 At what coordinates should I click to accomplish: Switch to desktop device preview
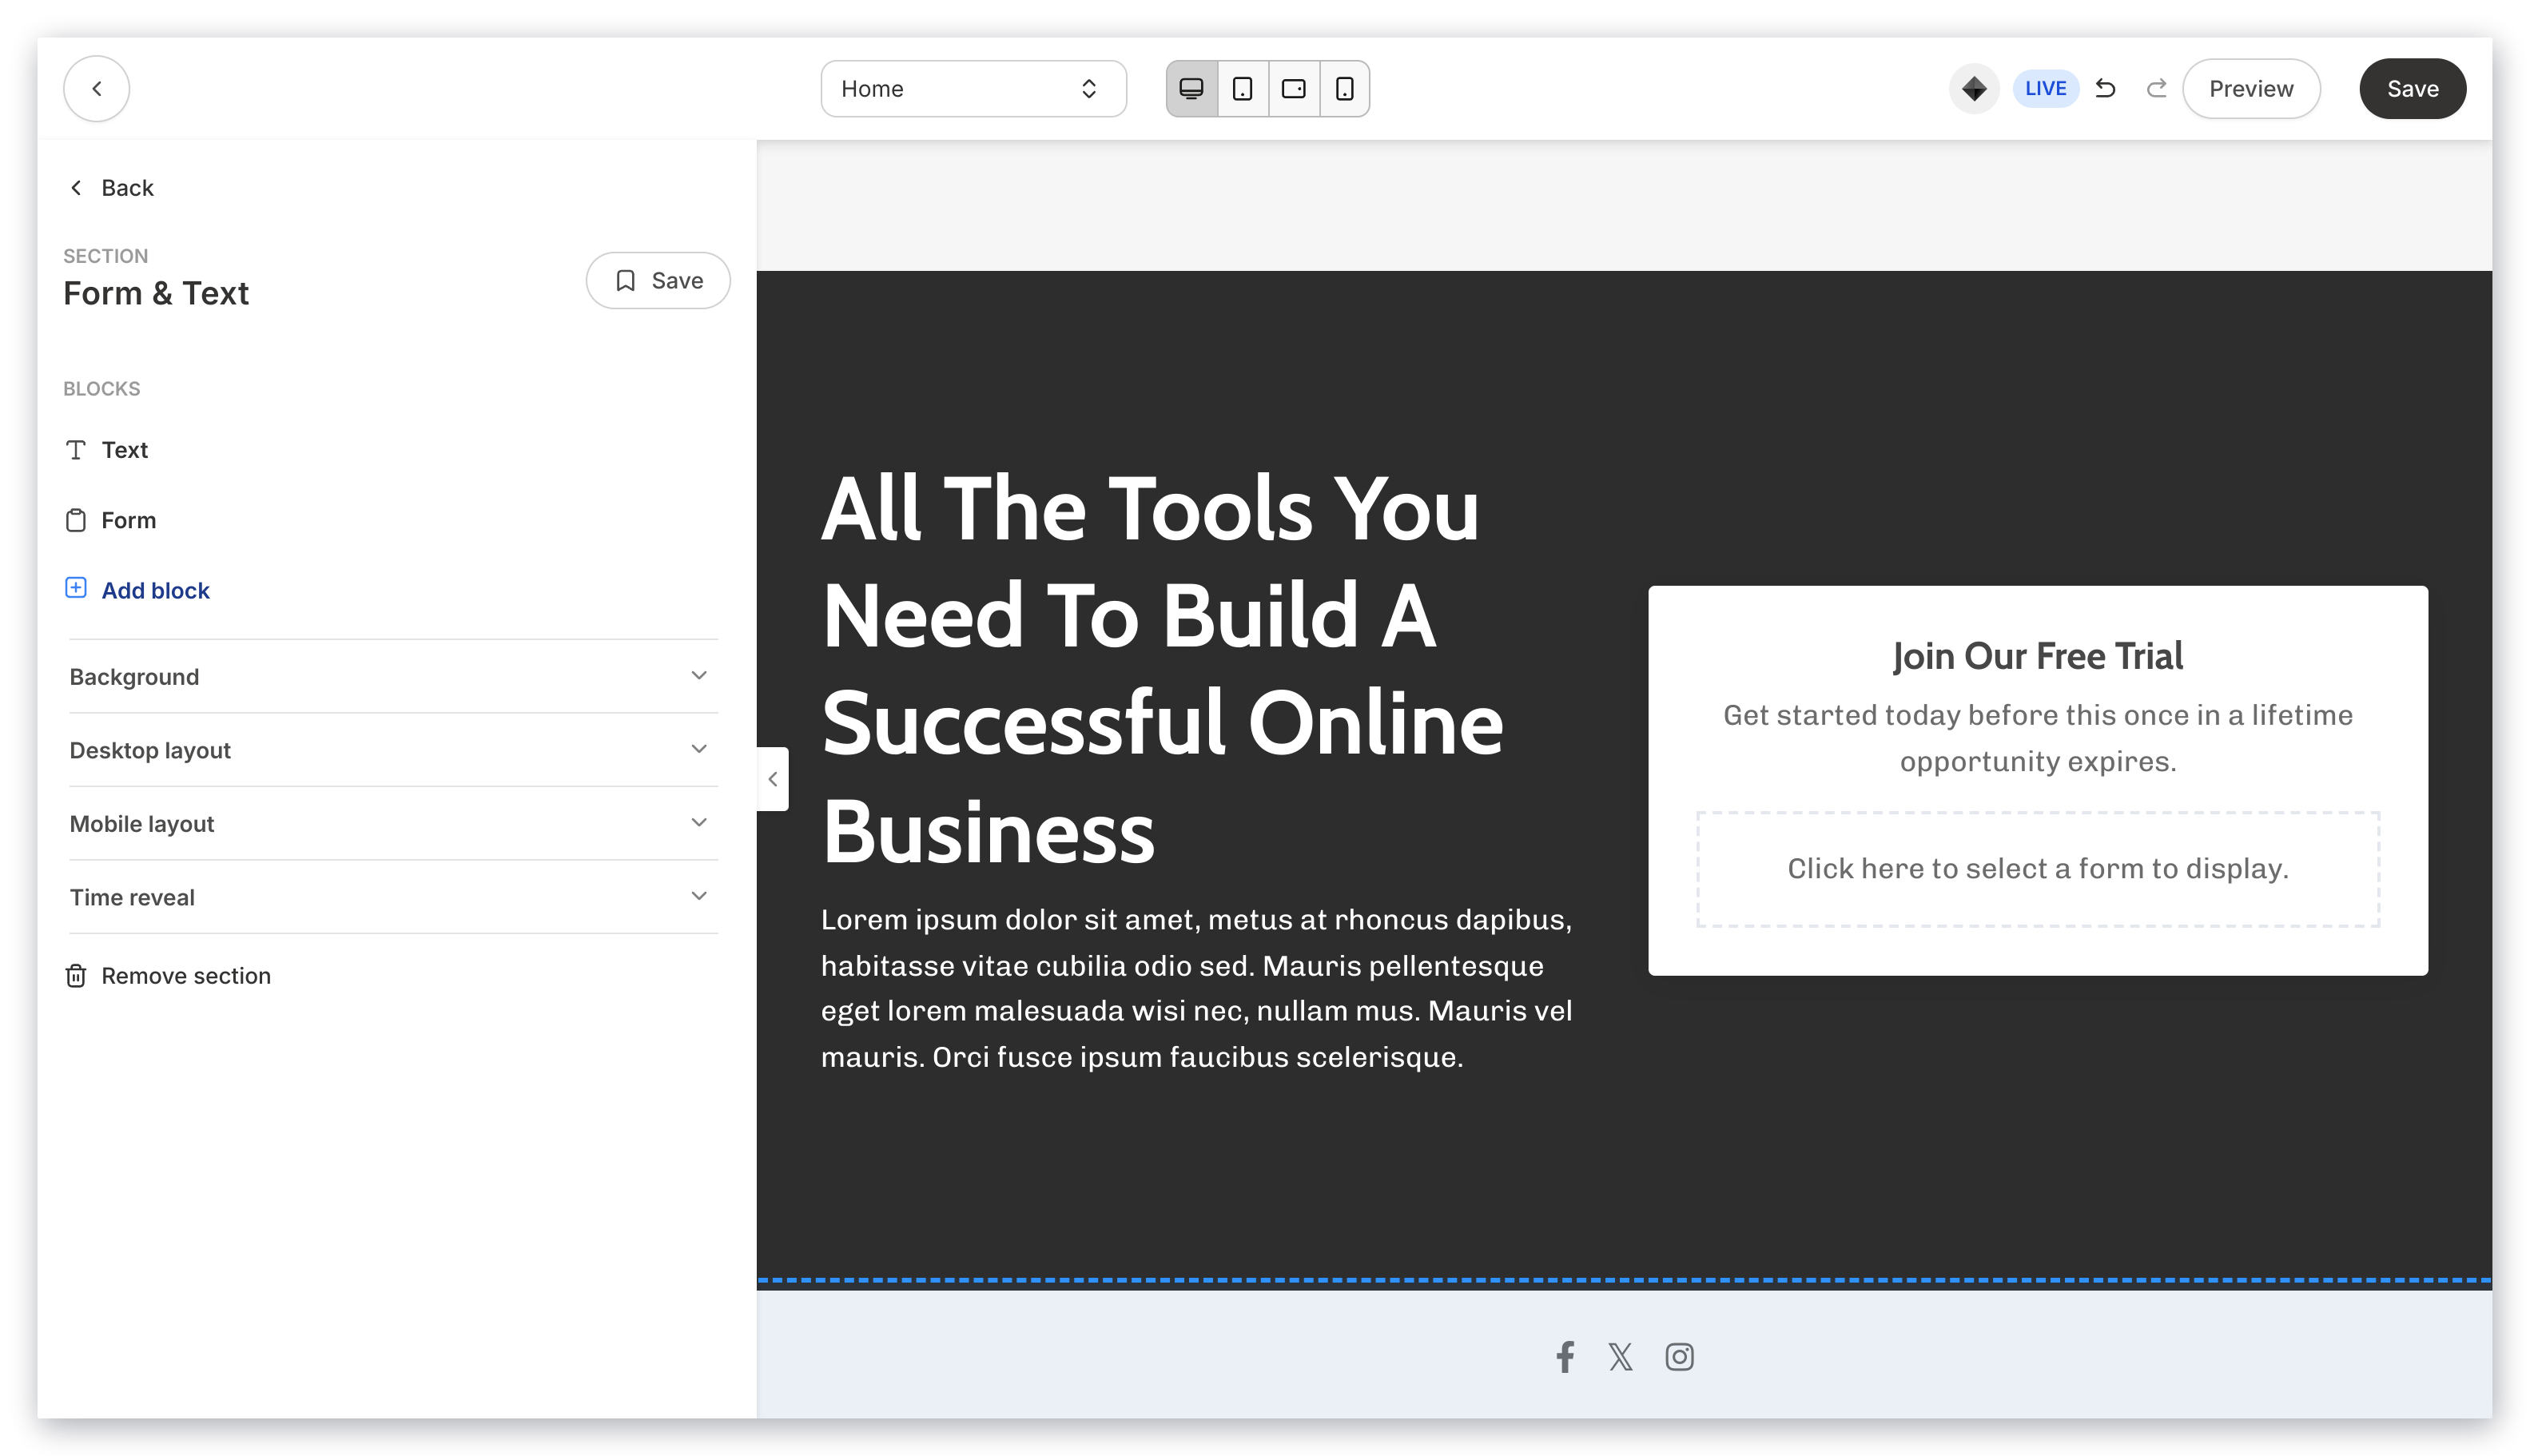tap(1192, 89)
